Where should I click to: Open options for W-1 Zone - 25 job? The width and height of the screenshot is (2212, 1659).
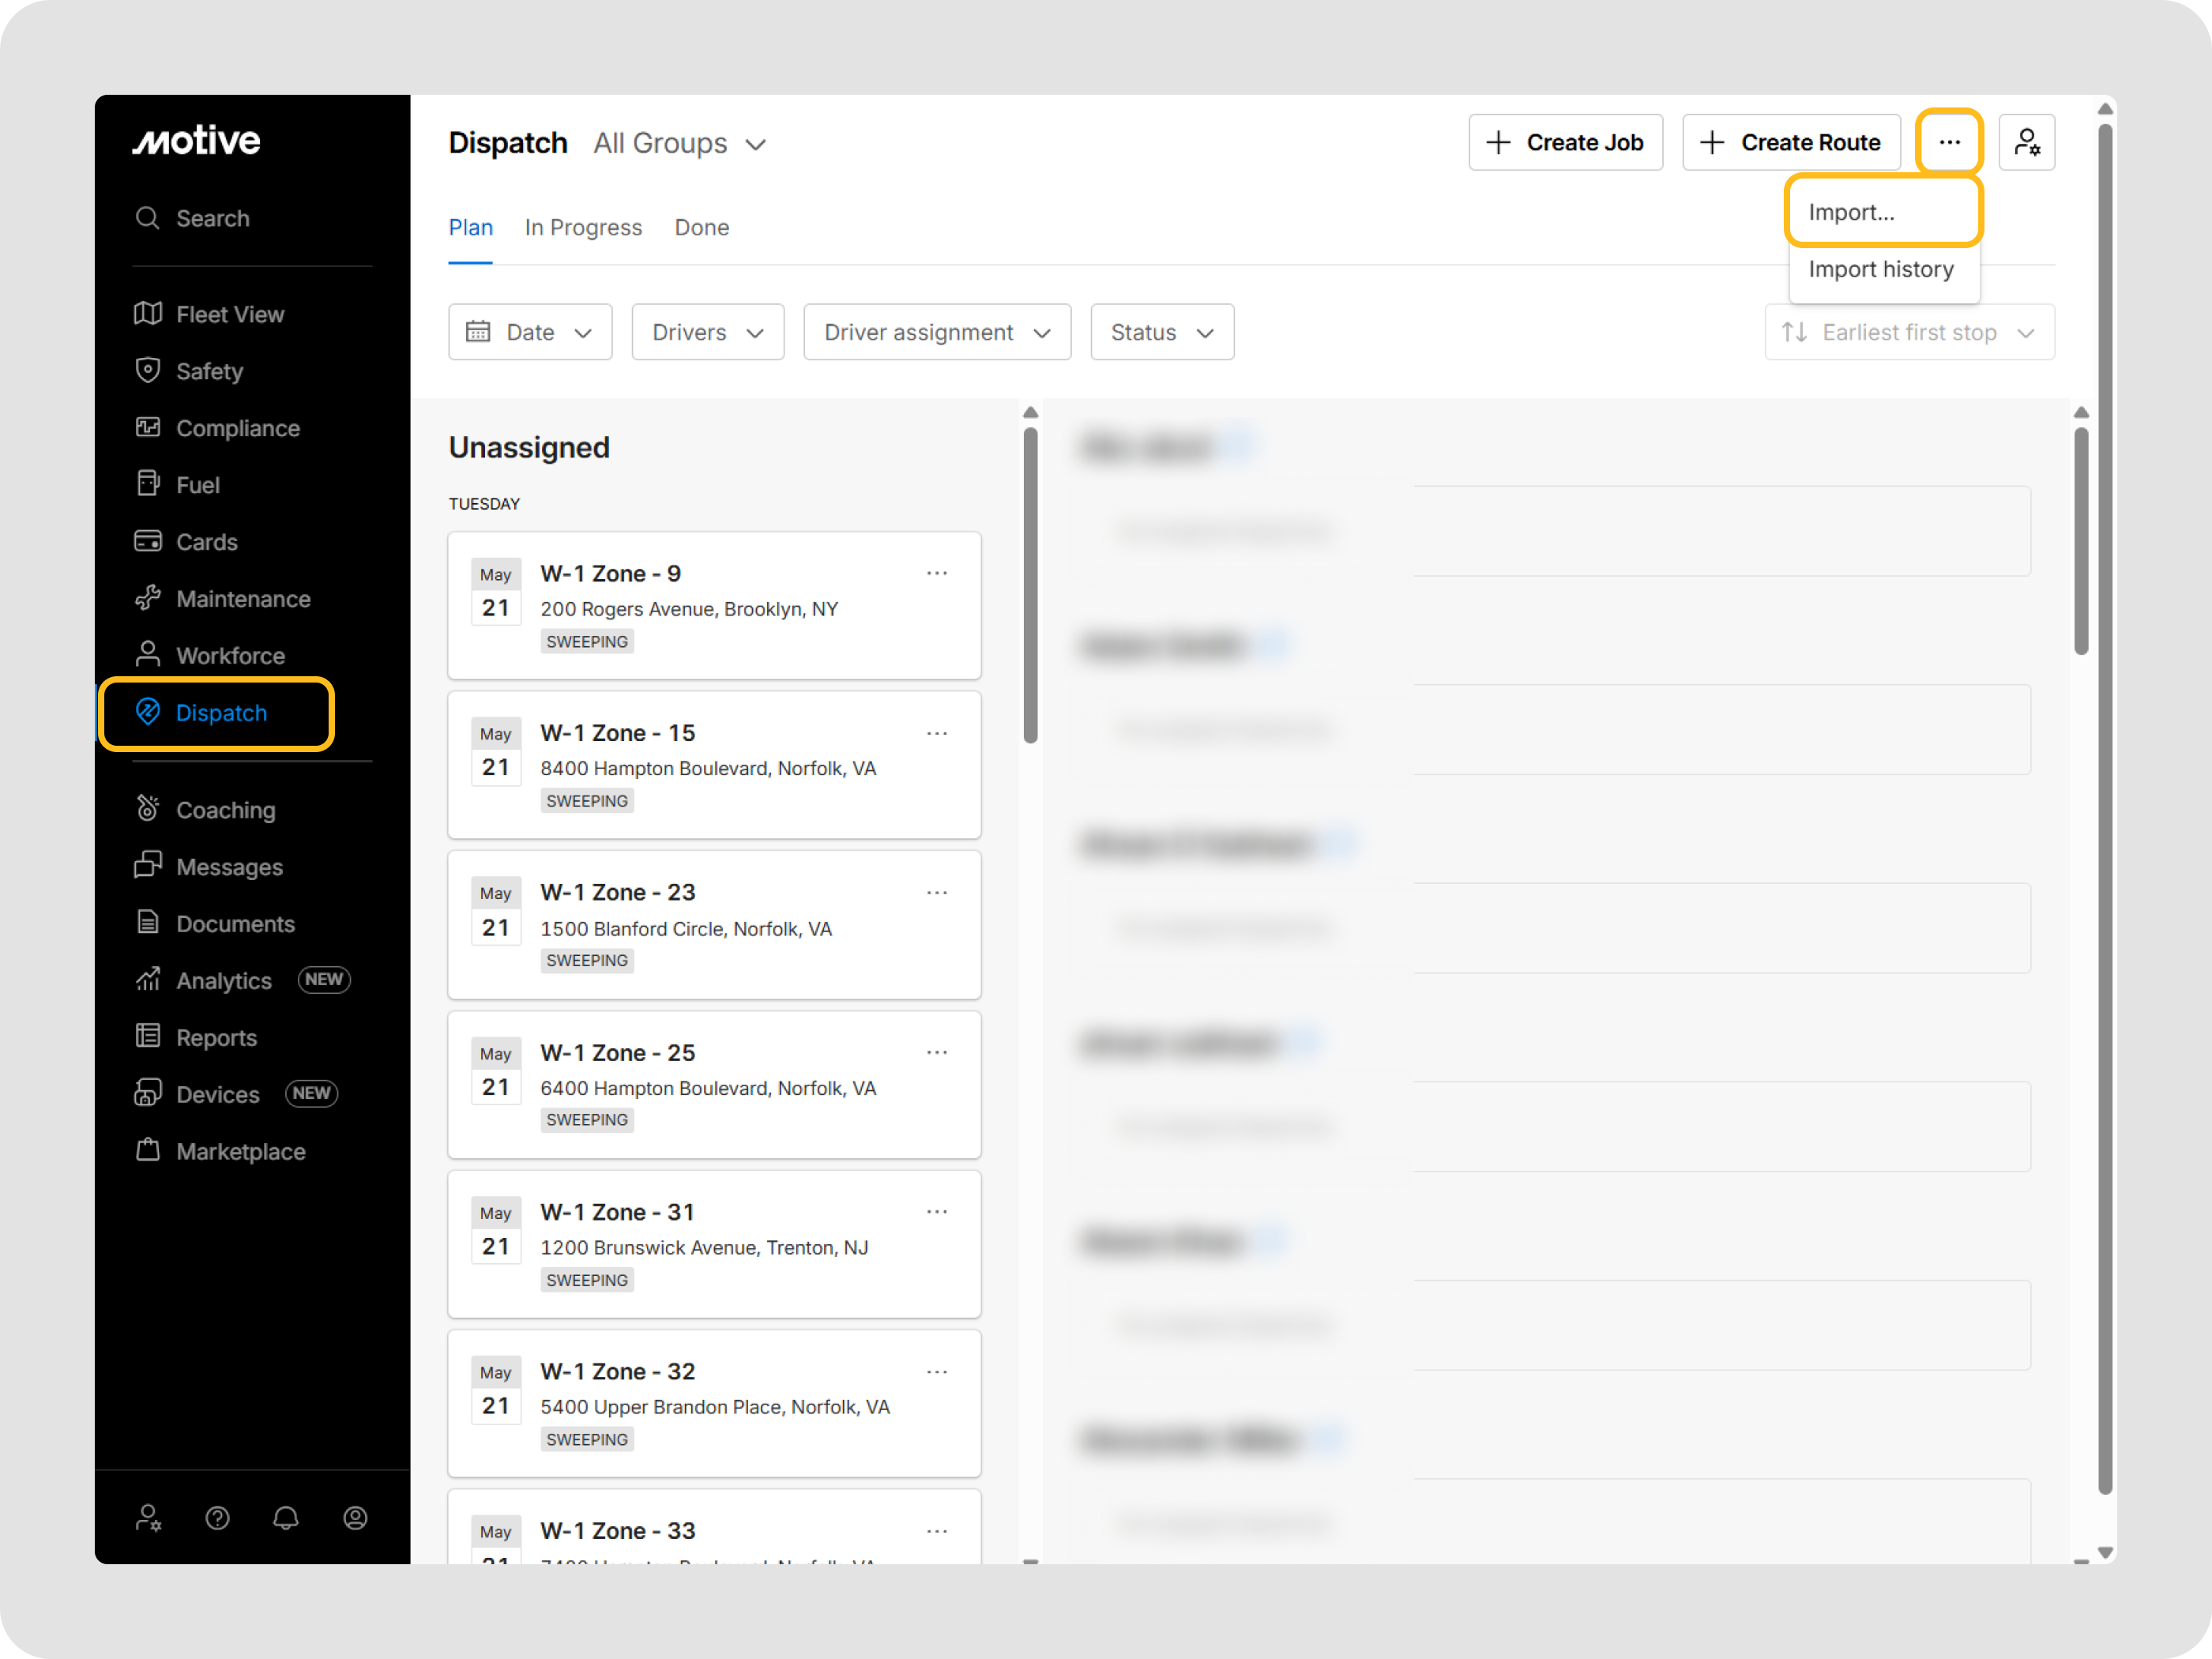936,1052
